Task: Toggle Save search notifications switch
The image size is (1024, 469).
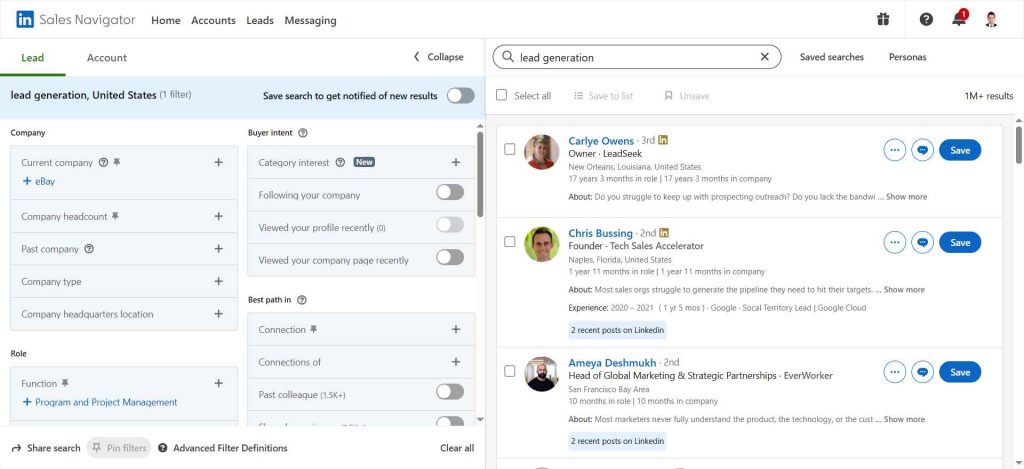Action: 460,95
